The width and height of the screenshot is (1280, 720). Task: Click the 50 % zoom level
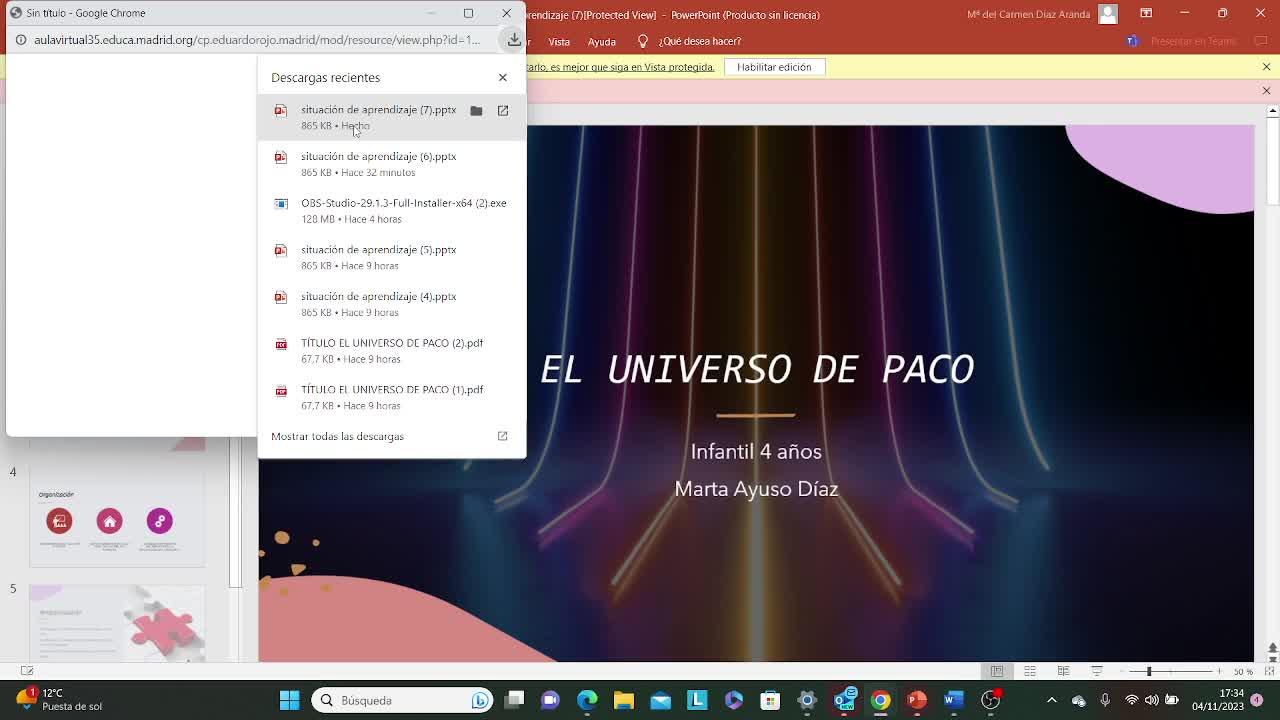[1243, 671]
